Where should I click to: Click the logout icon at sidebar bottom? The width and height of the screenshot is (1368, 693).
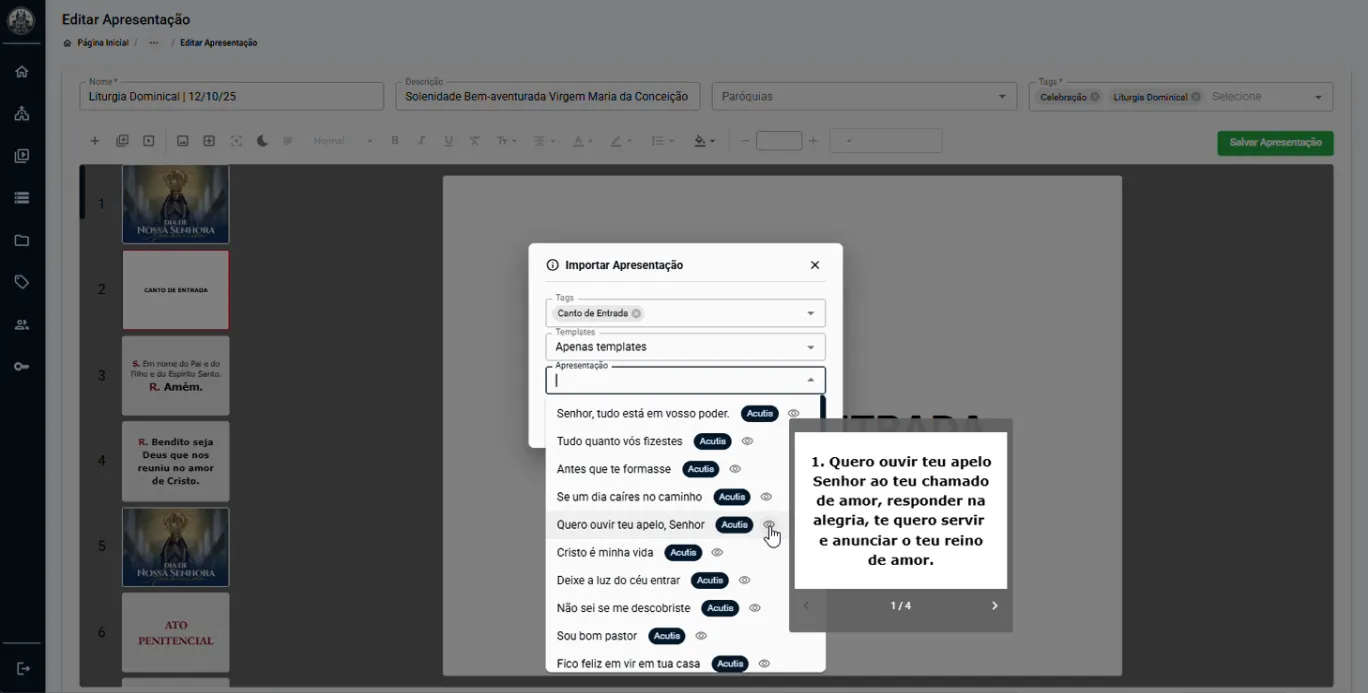tap(22, 668)
